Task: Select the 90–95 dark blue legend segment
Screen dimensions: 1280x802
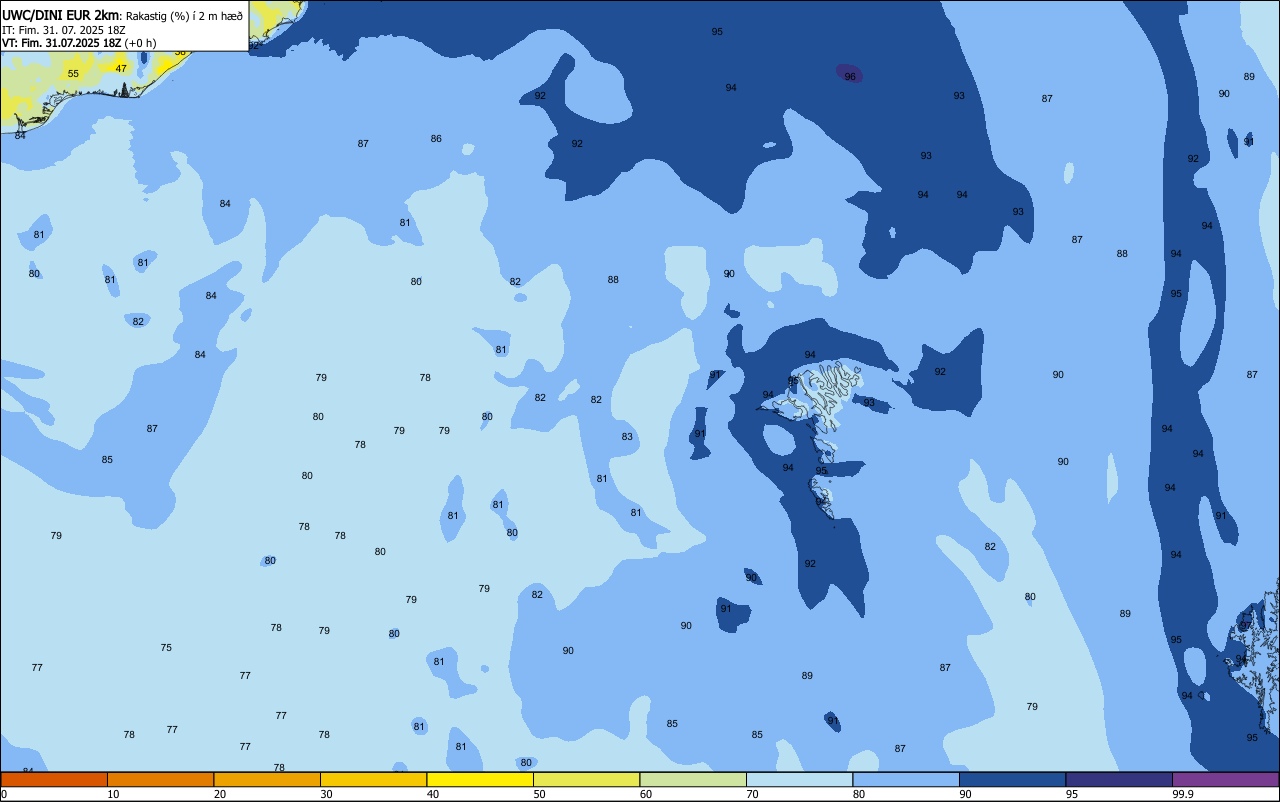Action: coord(1012,779)
